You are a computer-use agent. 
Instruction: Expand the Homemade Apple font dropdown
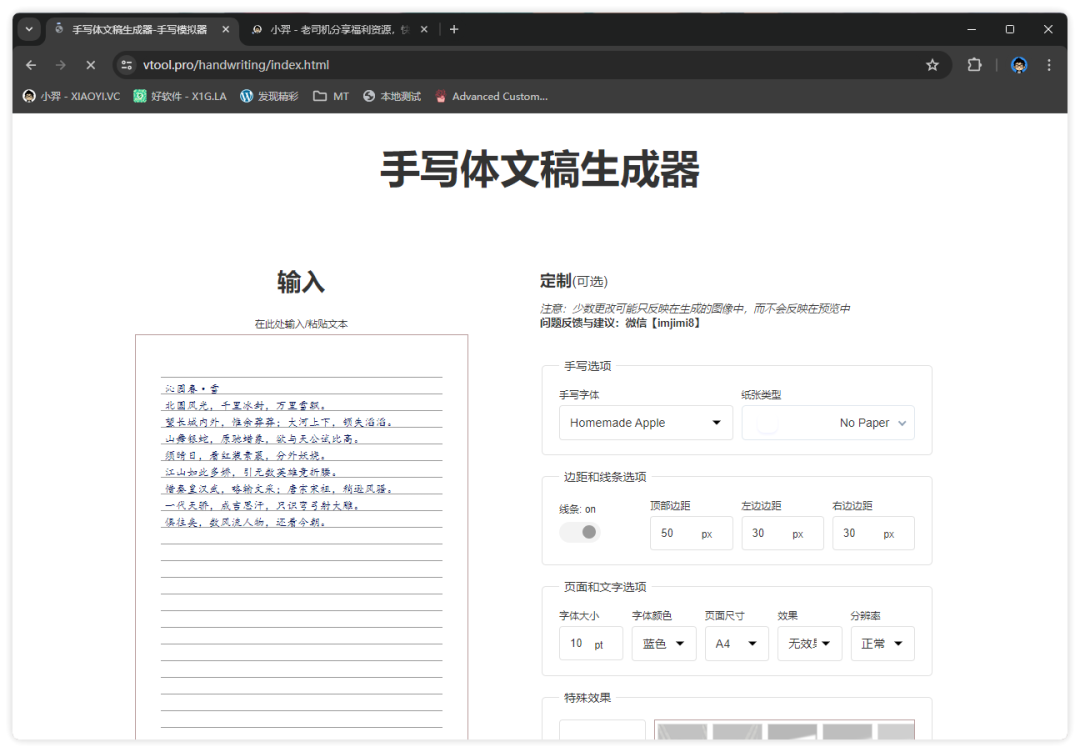click(645, 423)
